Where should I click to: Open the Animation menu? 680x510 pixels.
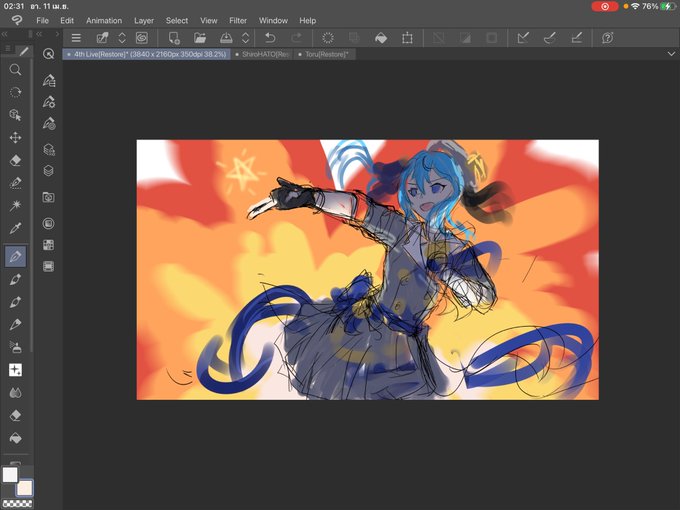[104, 20]
